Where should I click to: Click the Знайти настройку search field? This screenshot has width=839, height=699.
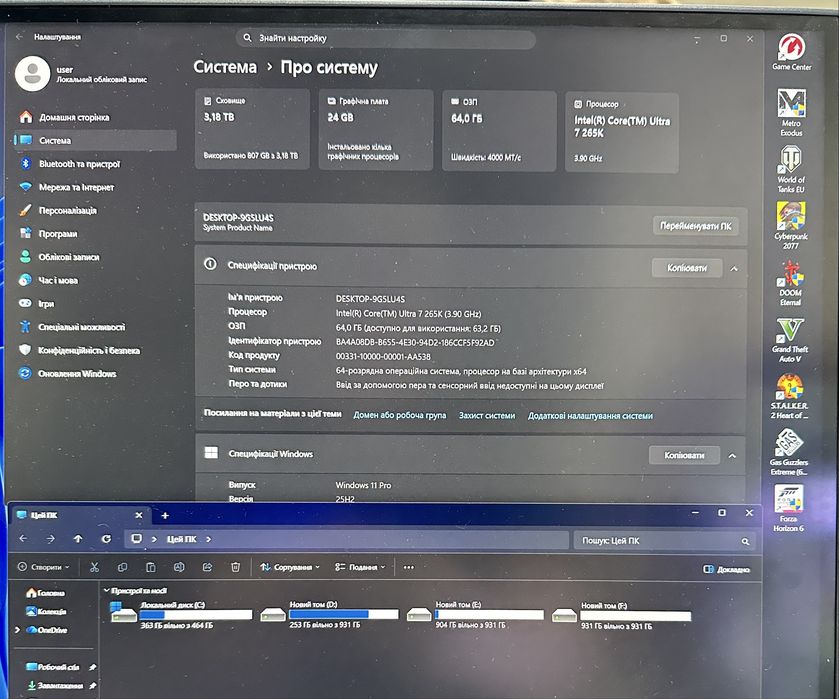pos(386,39)
